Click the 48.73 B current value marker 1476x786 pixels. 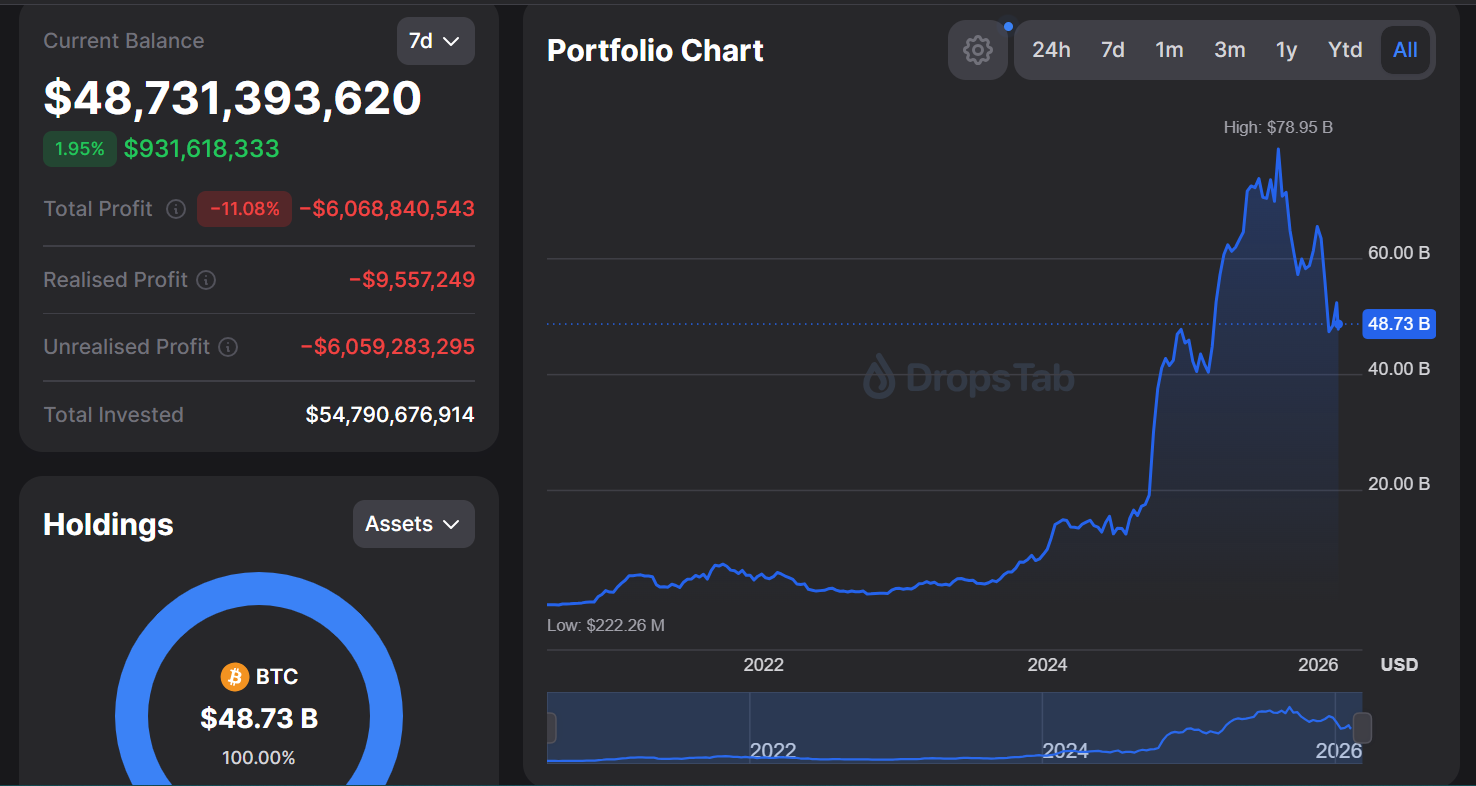[x=1398, y=323]
